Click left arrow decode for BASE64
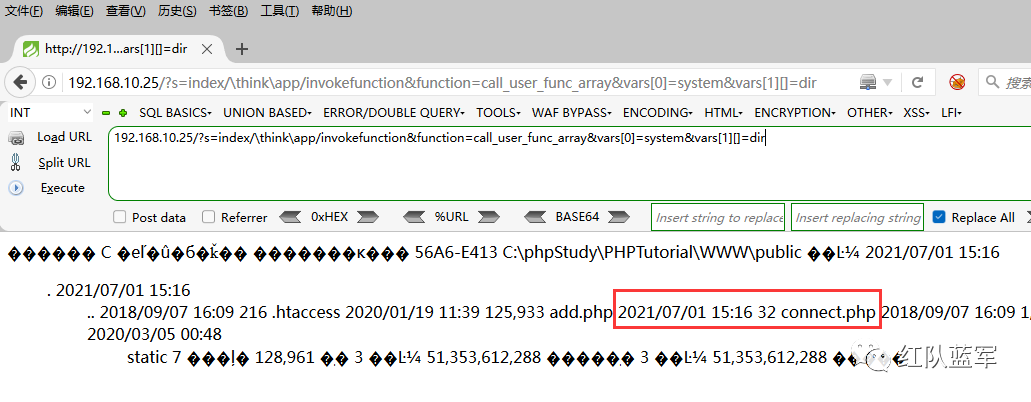 click(536, 216)
